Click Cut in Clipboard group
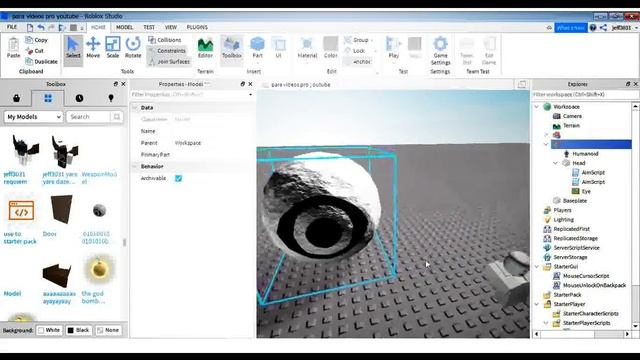The height and width of the screenshot is (360, 640). [35, 51]
